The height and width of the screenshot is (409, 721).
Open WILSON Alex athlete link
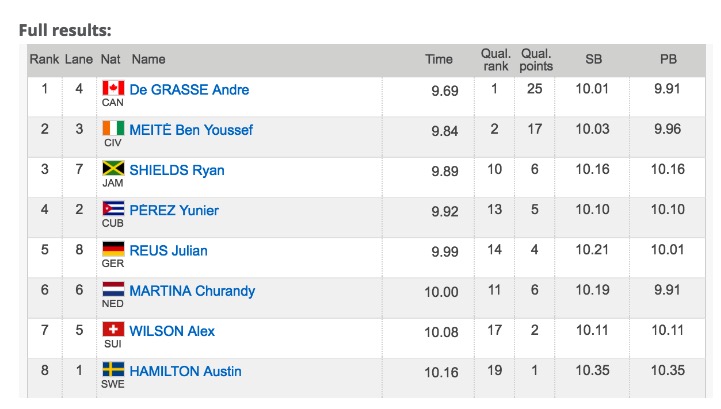172,331
